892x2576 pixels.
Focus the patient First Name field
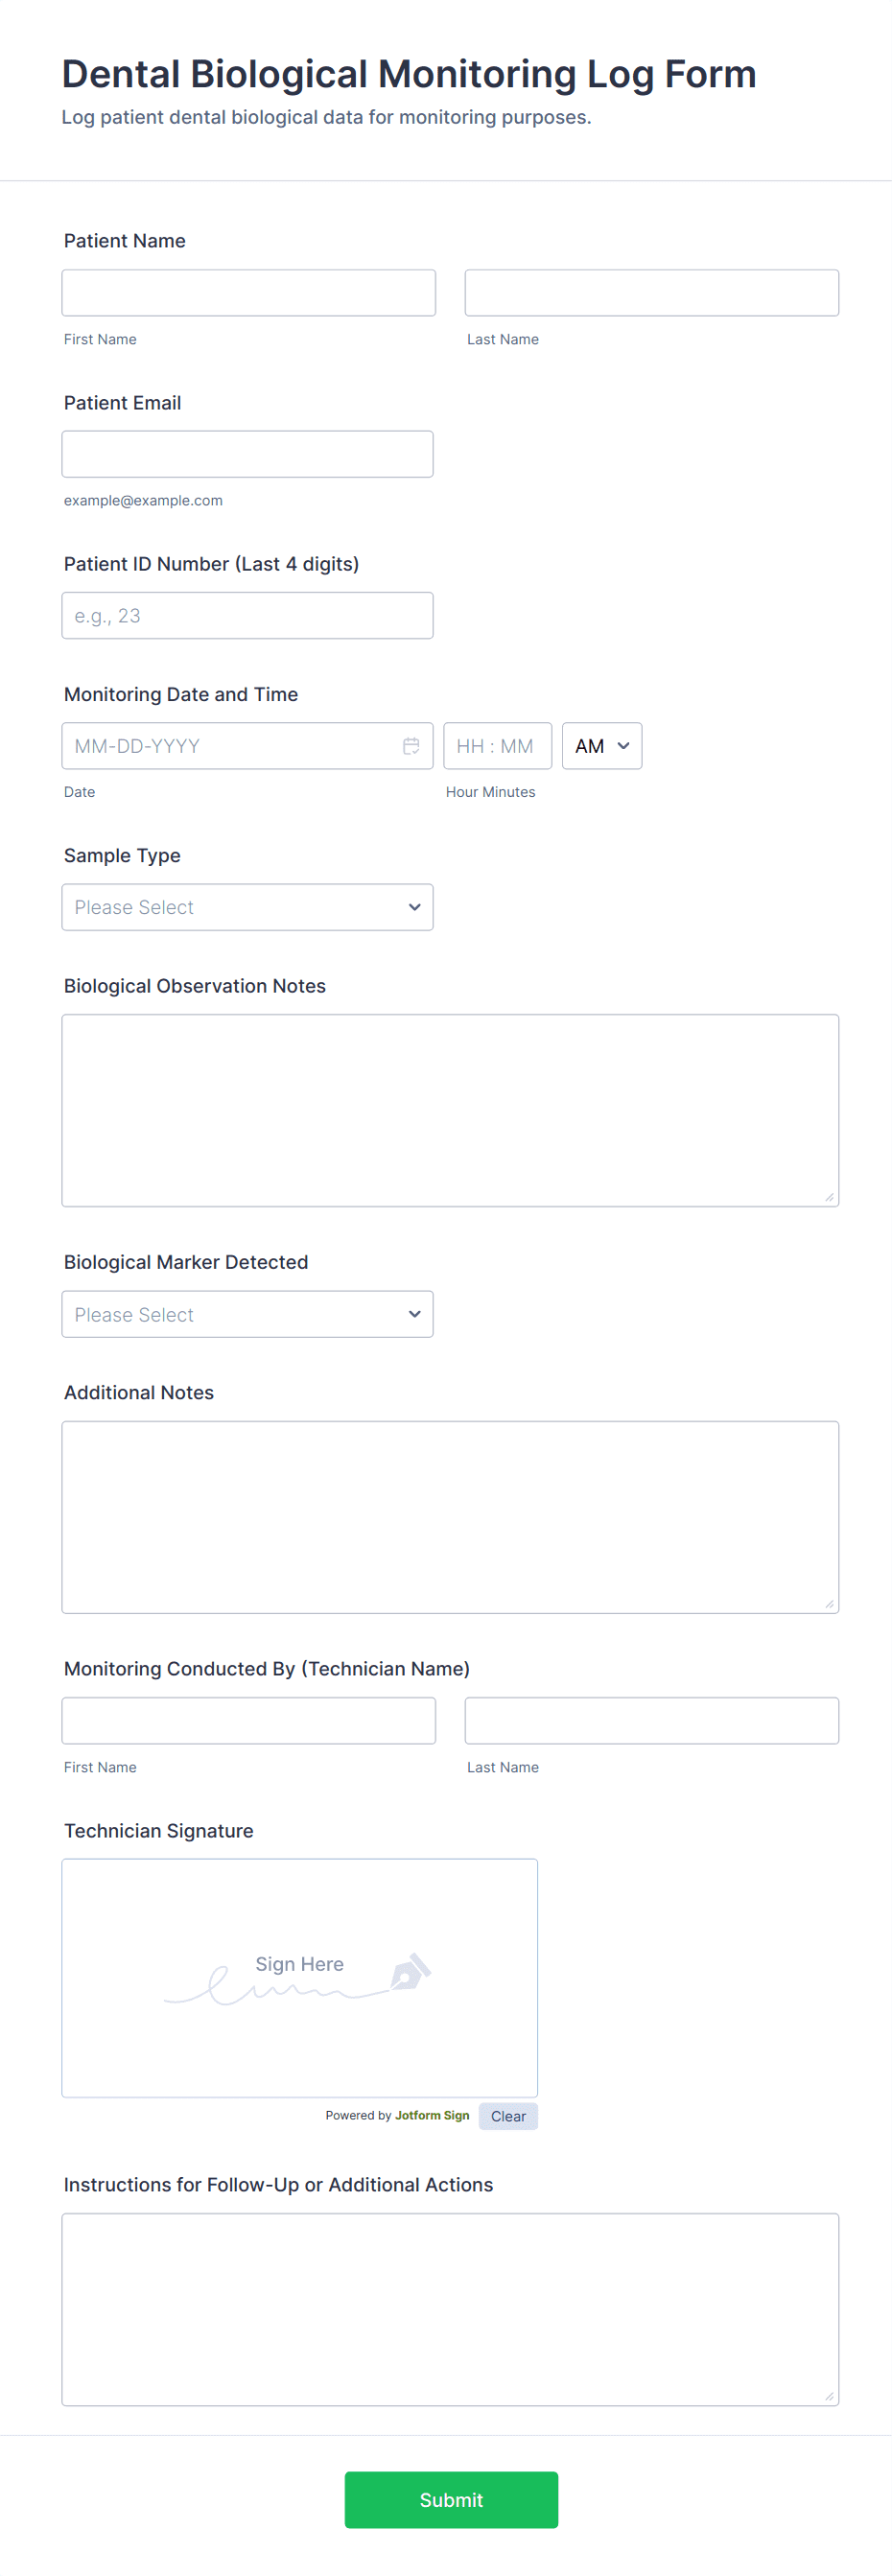coord(249,293)
